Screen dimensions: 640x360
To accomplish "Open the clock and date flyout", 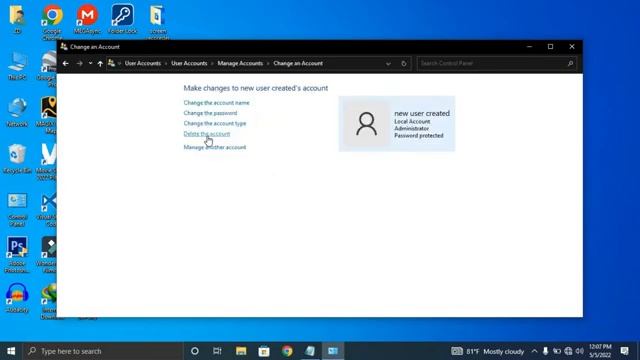I will click(x=600, y=351).
